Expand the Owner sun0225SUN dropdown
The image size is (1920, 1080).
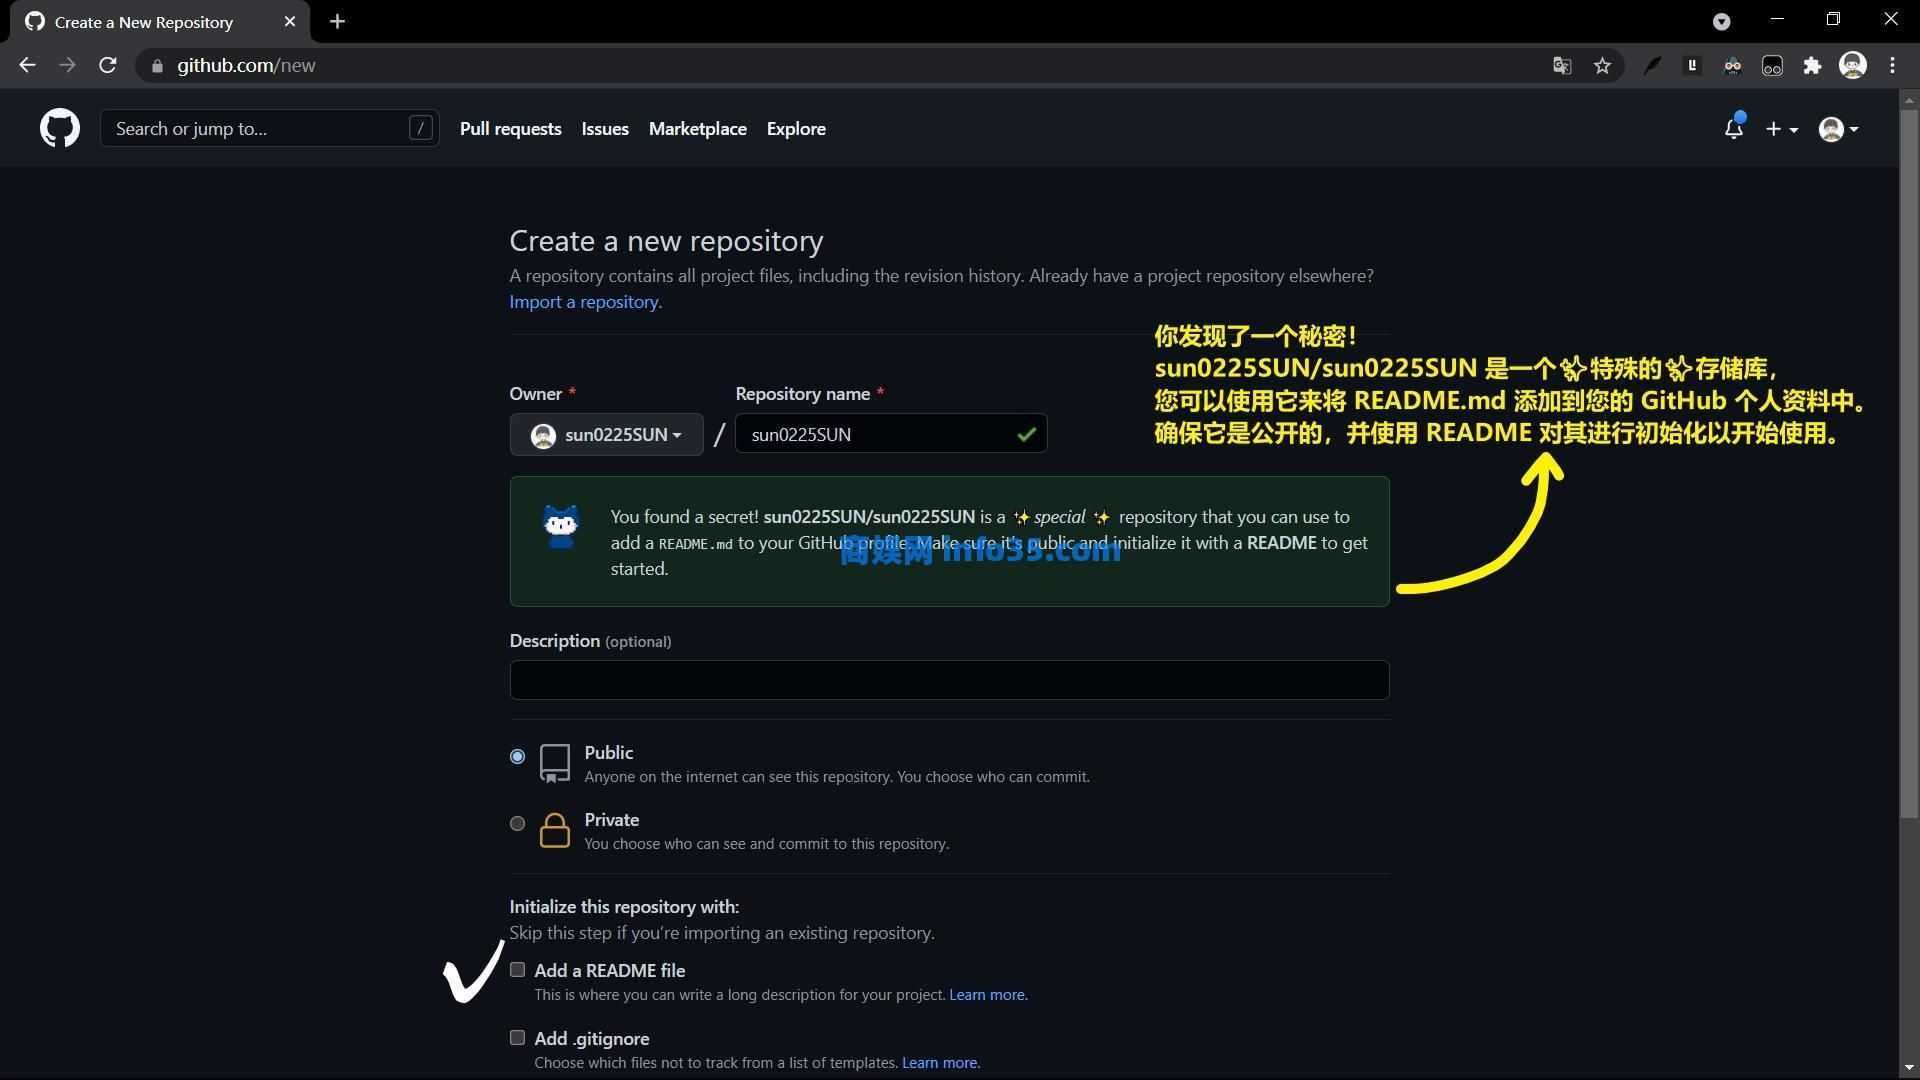[x=606, y=435]
